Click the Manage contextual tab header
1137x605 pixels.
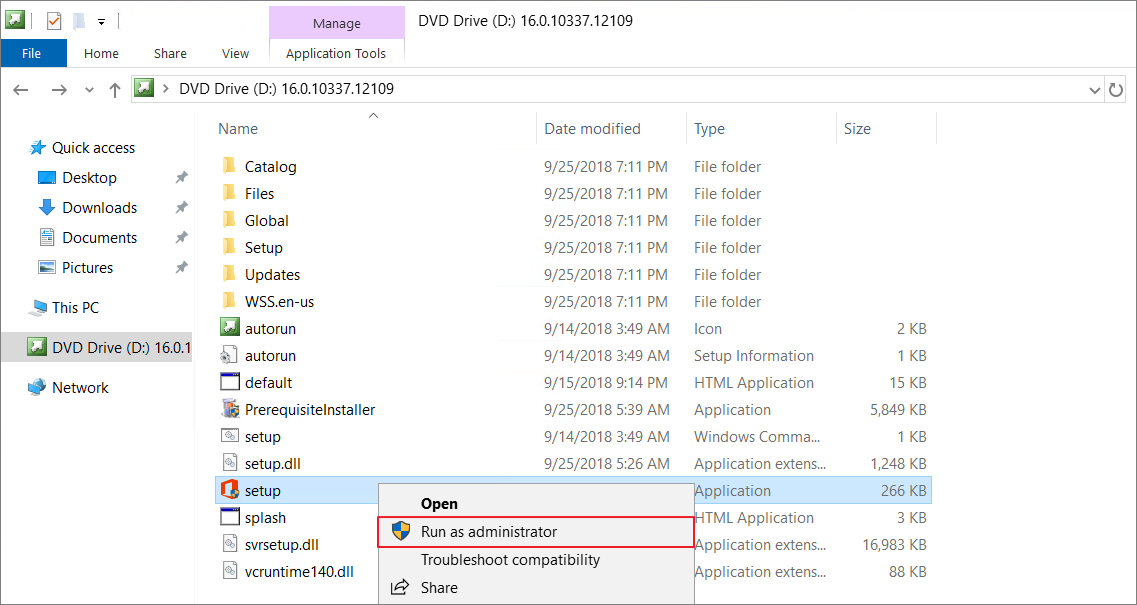[x=336, y=23]
